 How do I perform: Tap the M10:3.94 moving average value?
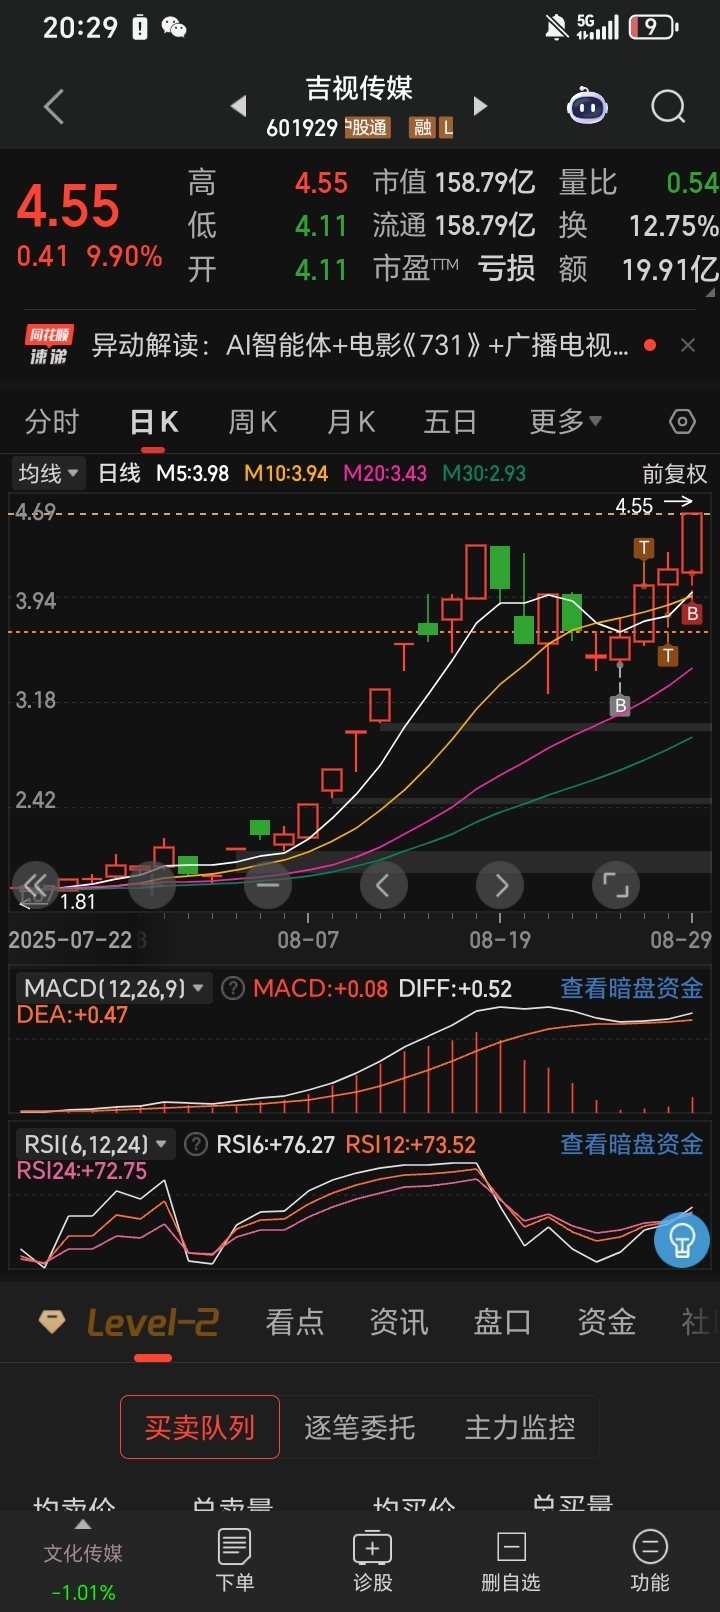[286, 473]
